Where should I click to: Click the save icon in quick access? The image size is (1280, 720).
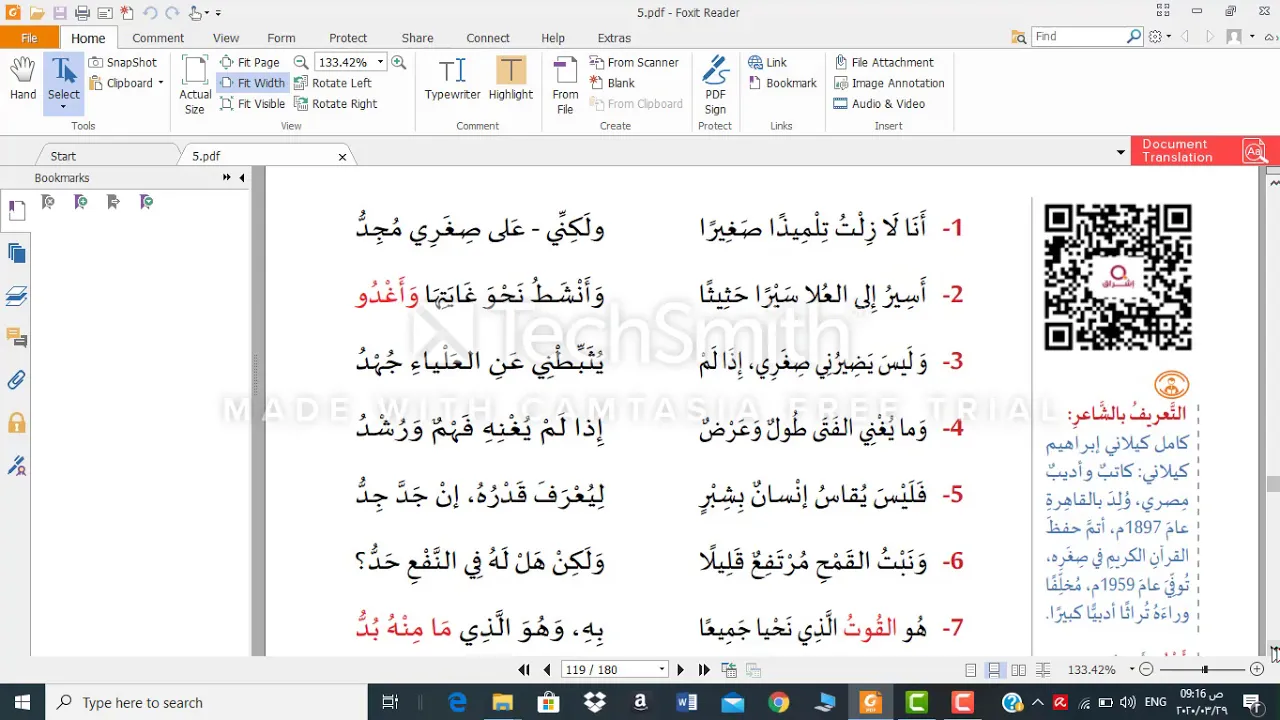coord(60,13)
